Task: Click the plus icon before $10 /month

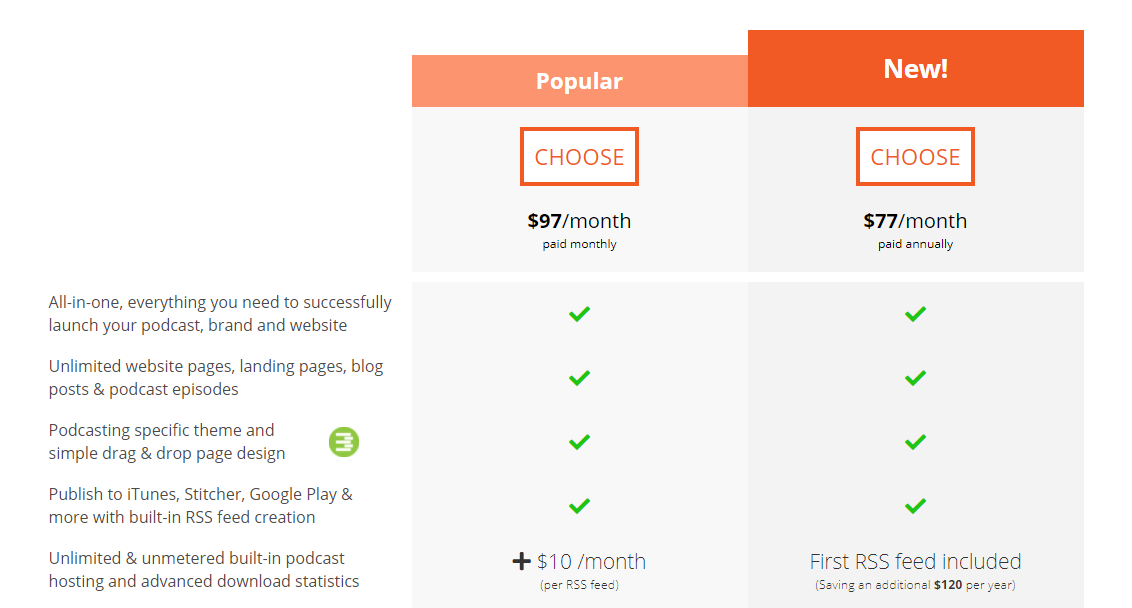Action: [520, 561]
